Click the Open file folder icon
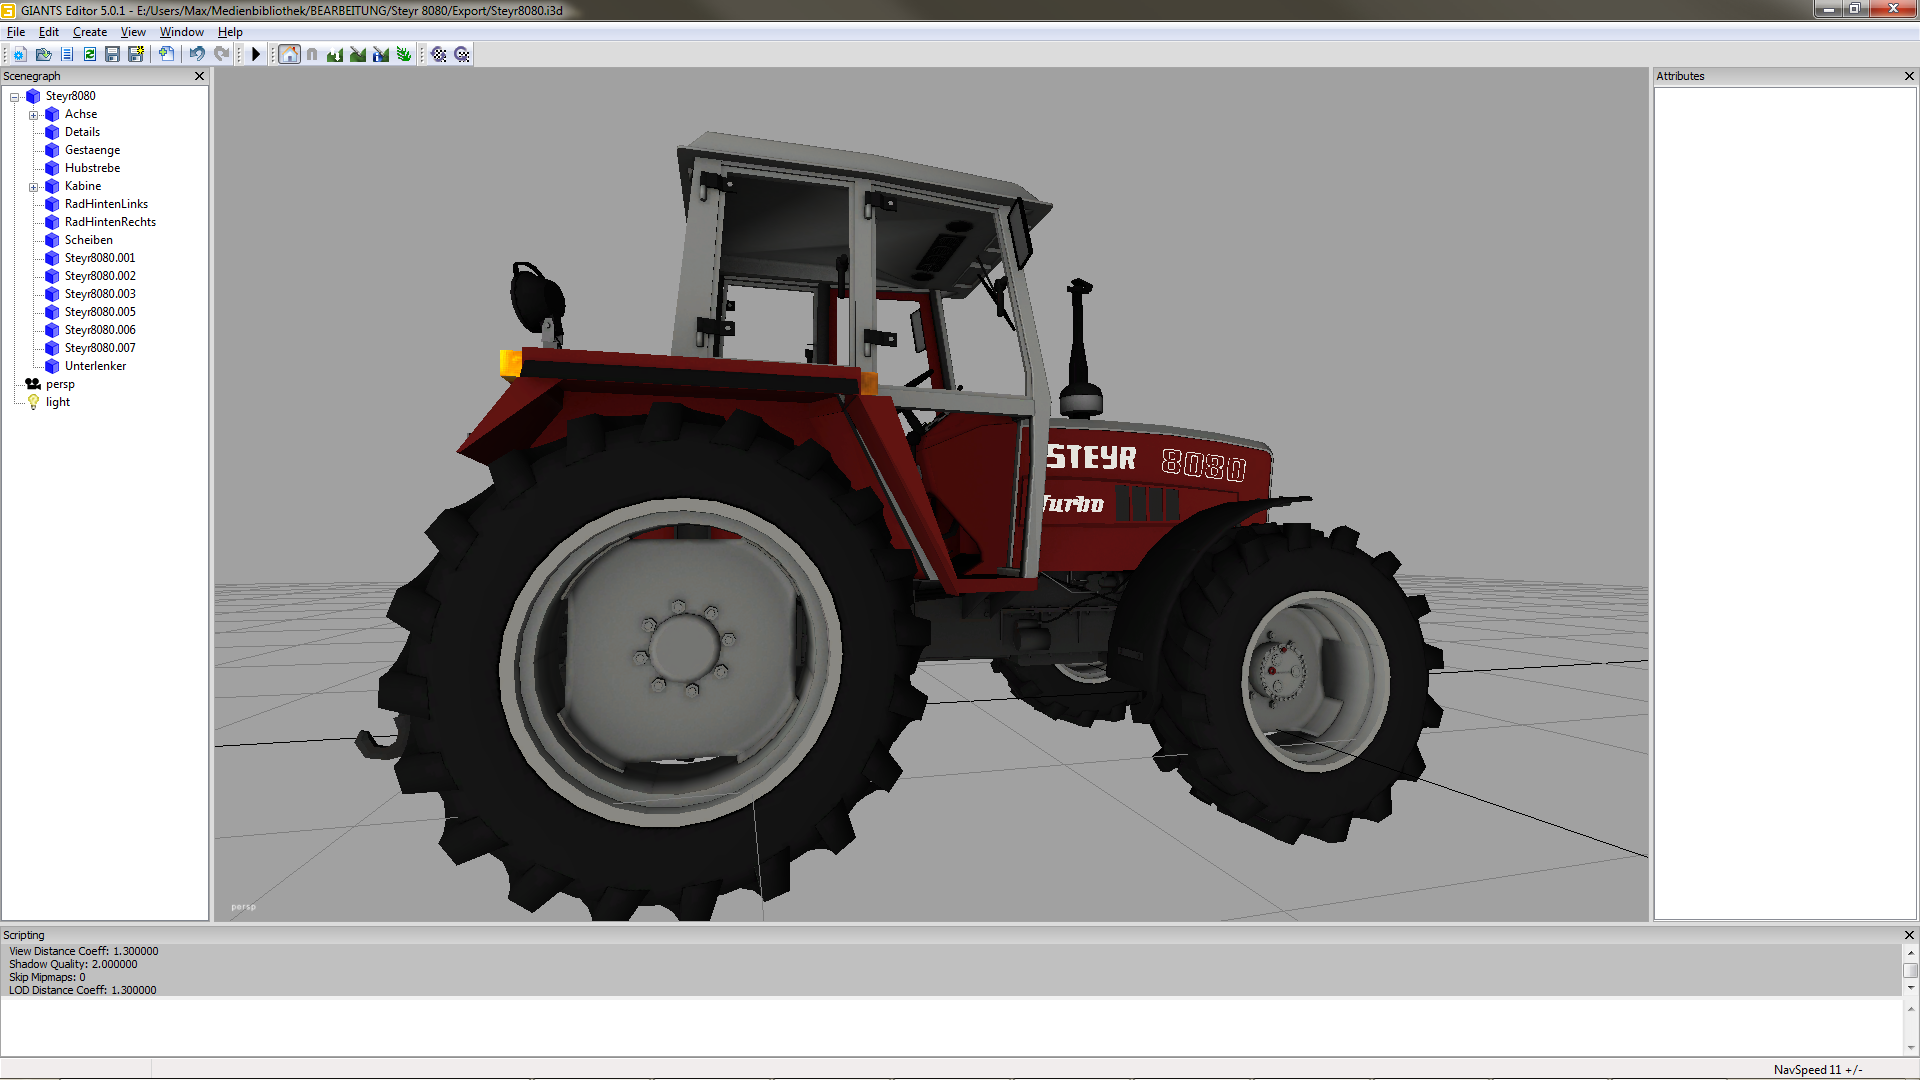Viewport: 1920px width, 1080px height. point(43,54)
